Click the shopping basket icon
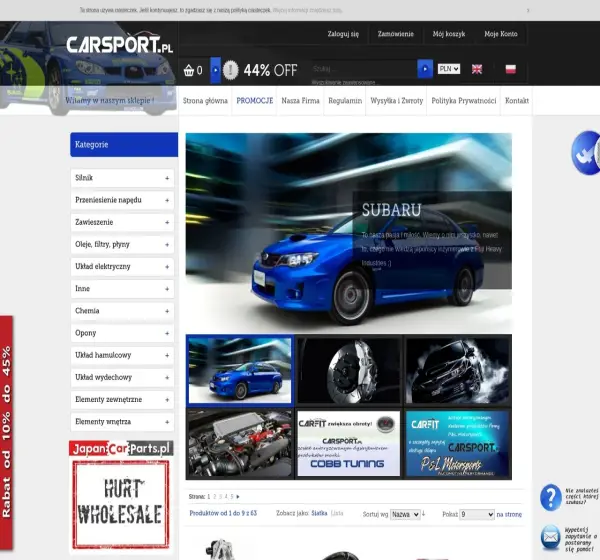Image resolution: width=600 pixels, height=560 pixels. 189,70
